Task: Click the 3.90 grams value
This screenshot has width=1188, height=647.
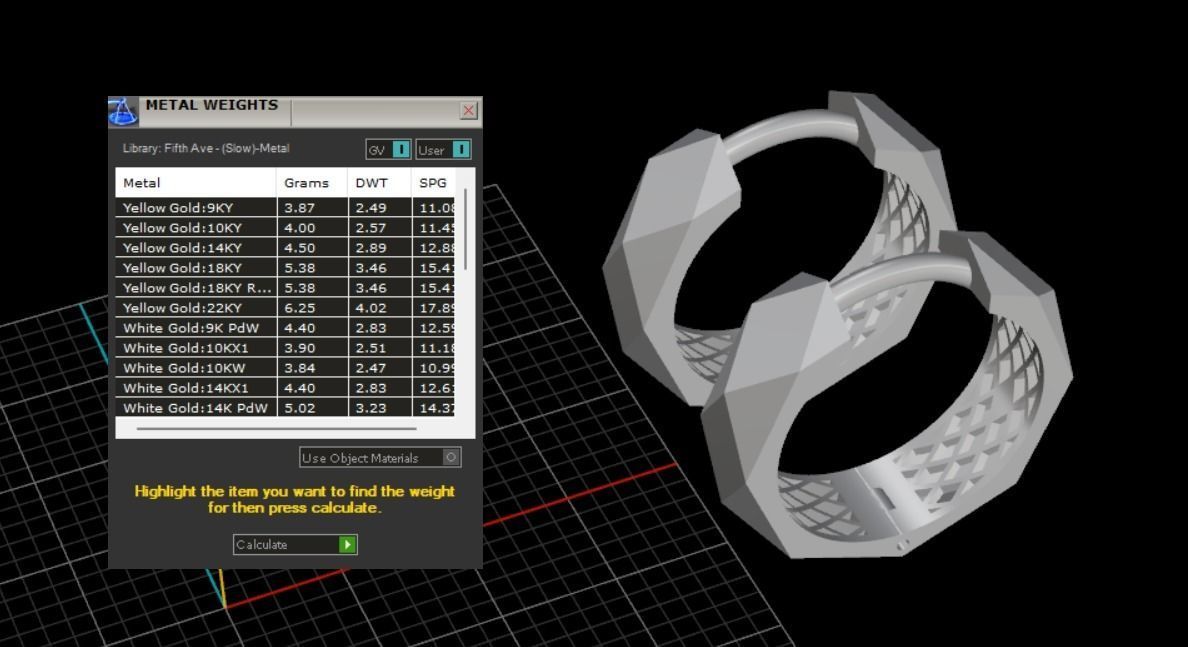Action: point(299,349)
